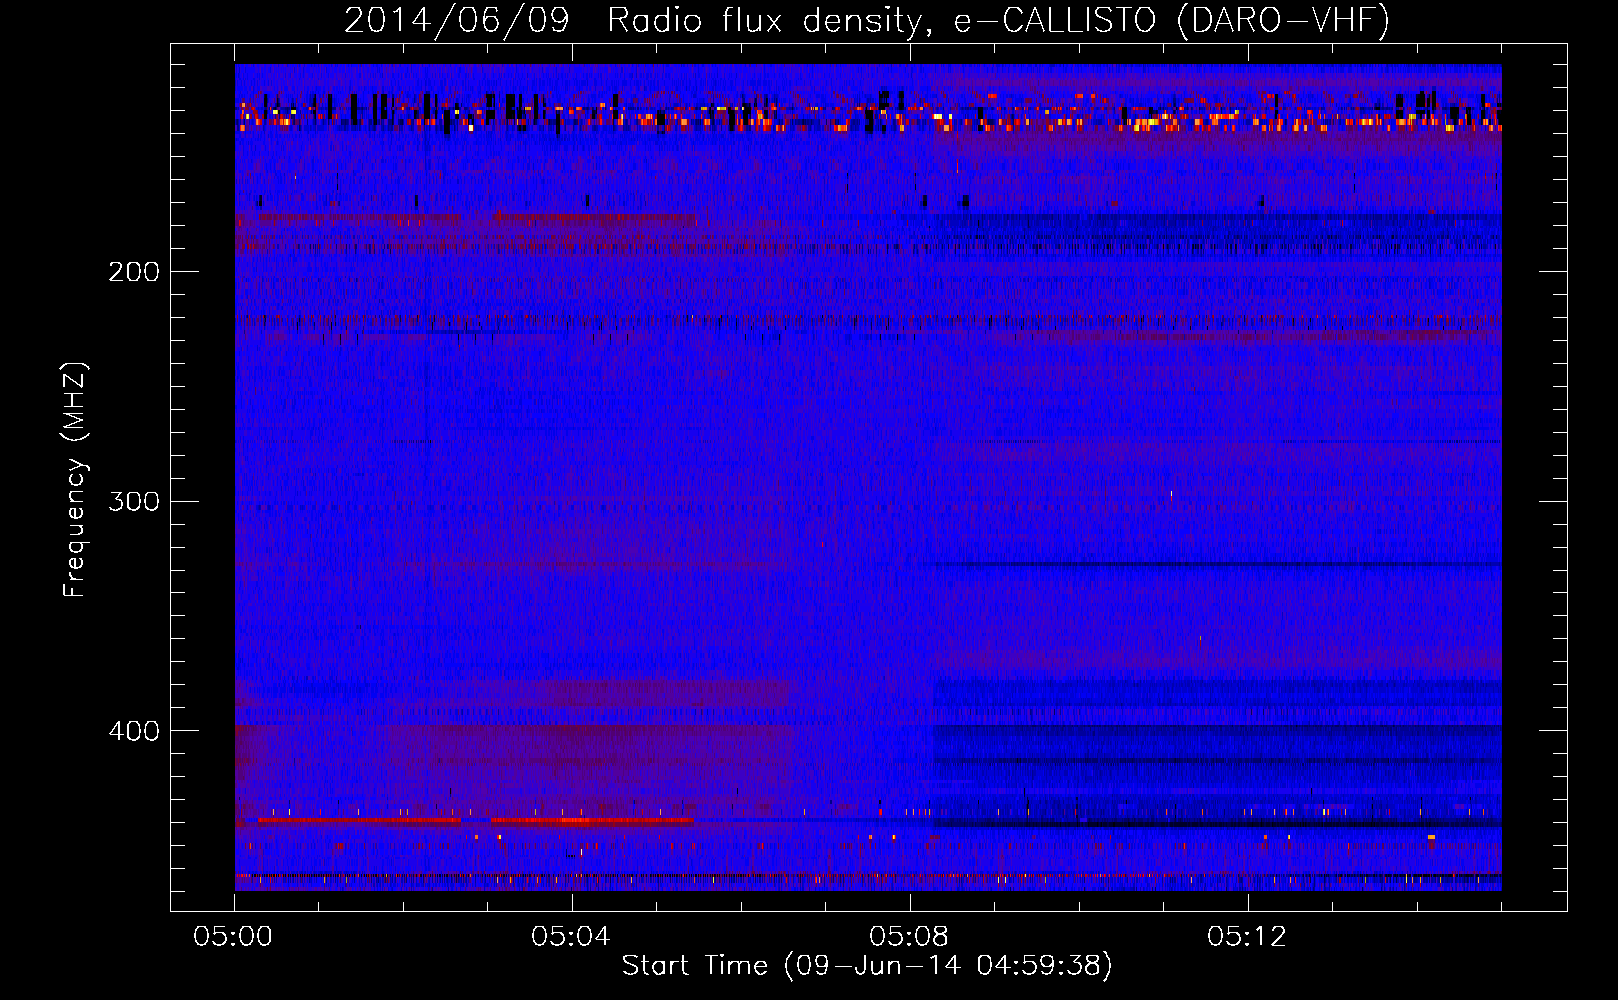Click the '05:04' time tick label

571,937
